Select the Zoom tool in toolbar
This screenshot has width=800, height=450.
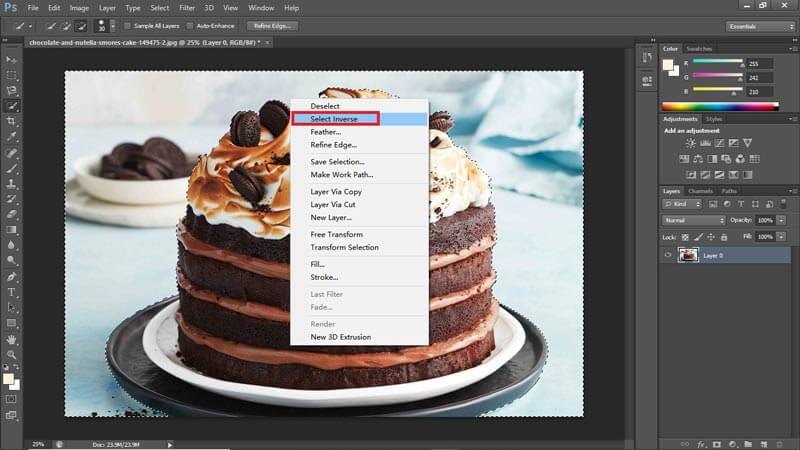point(12,355)
